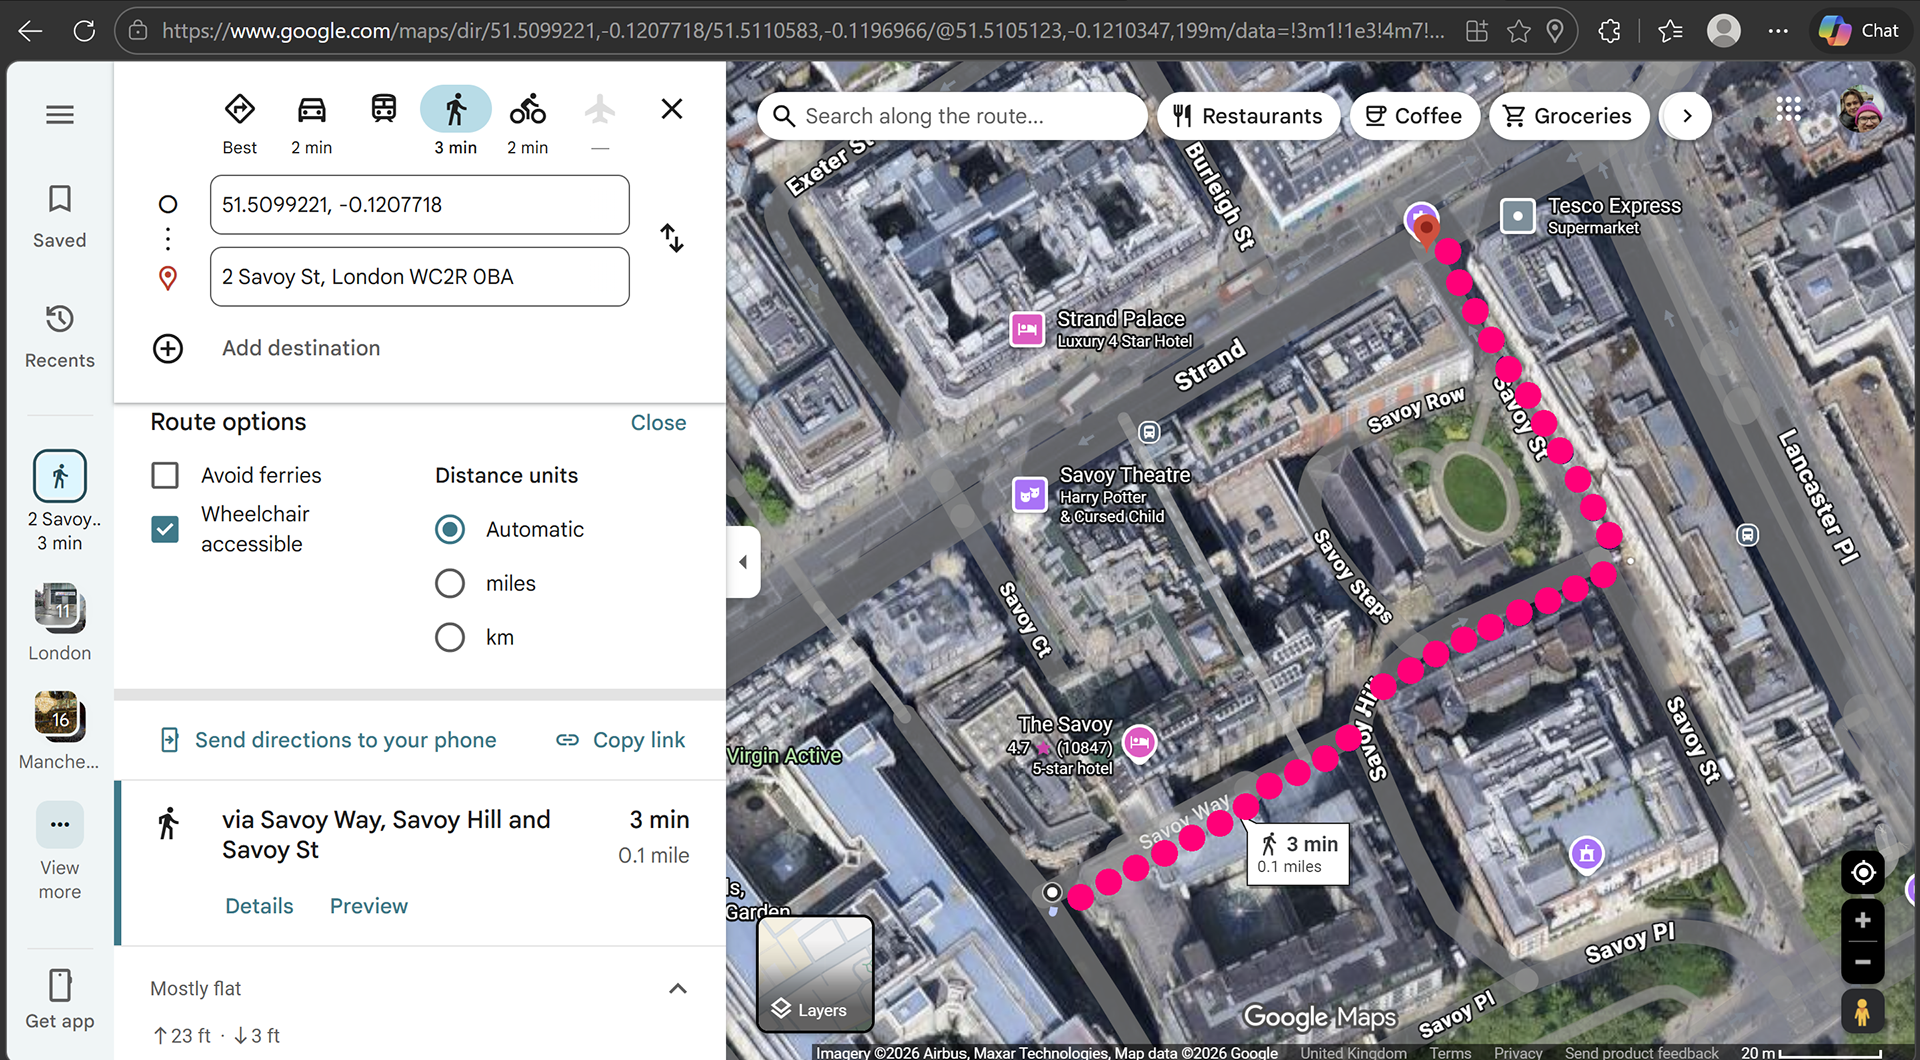Click bus stop icon on Strand

pyautogui.click(x=1149, y=432)
